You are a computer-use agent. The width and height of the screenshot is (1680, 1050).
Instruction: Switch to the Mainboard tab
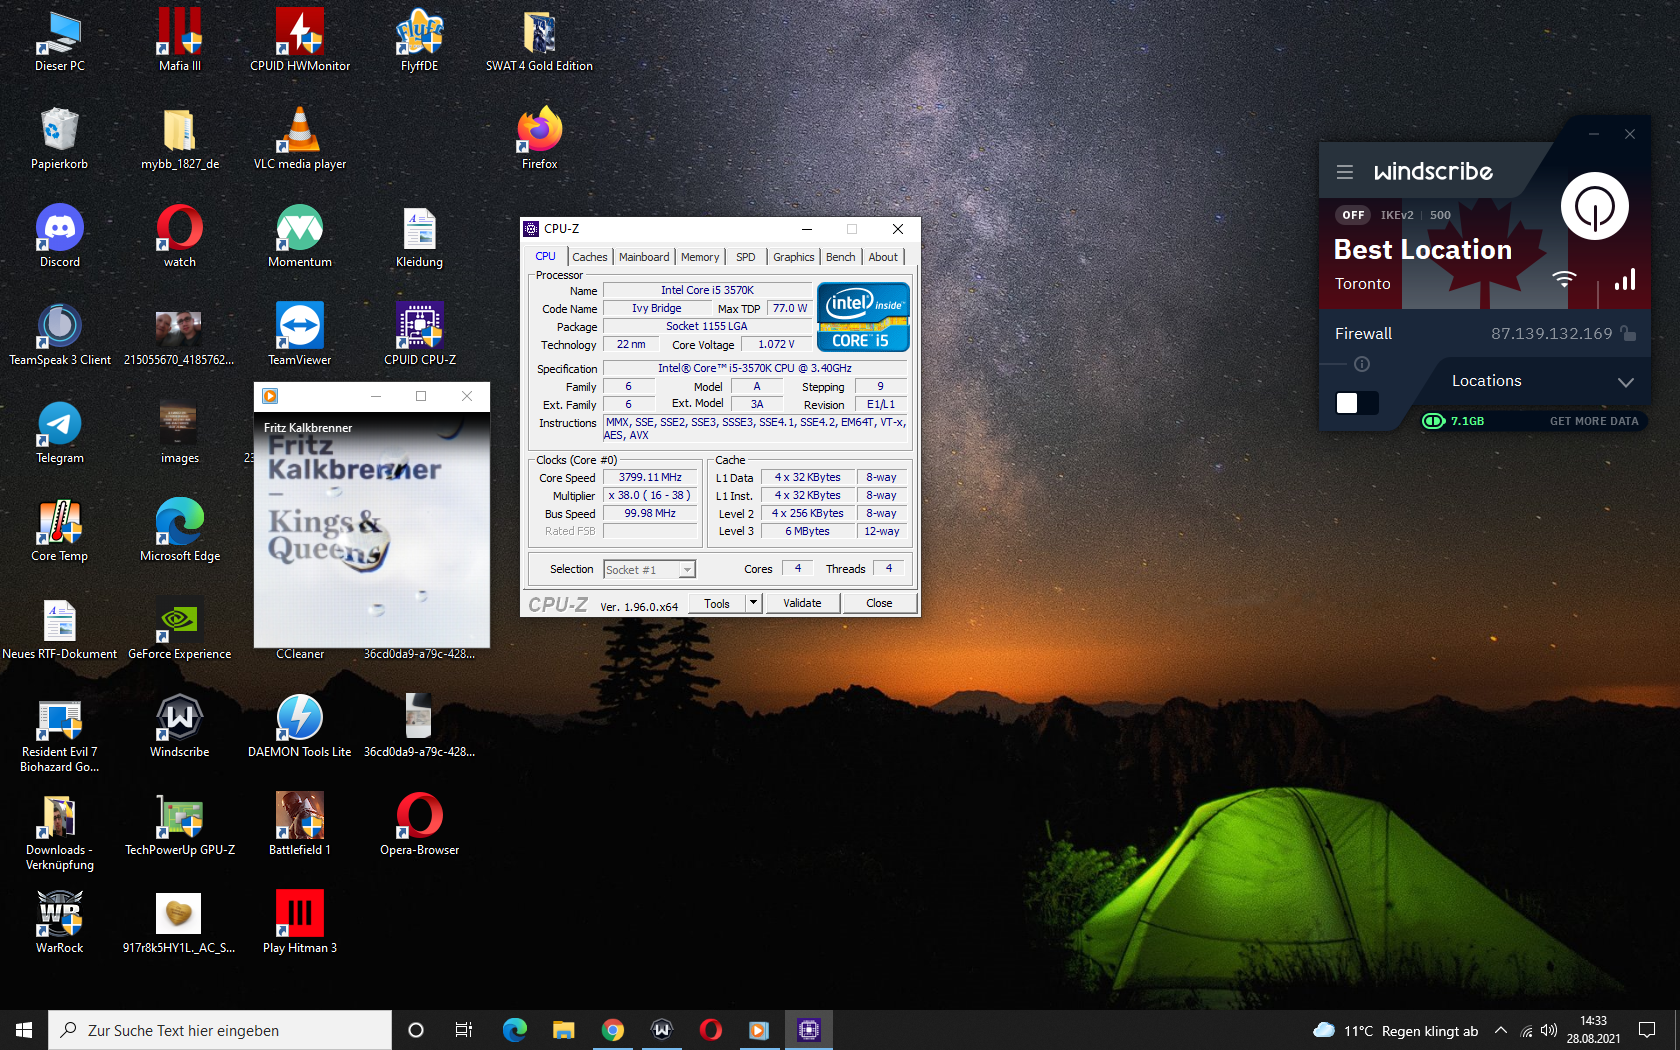click(x=644, y=257)
